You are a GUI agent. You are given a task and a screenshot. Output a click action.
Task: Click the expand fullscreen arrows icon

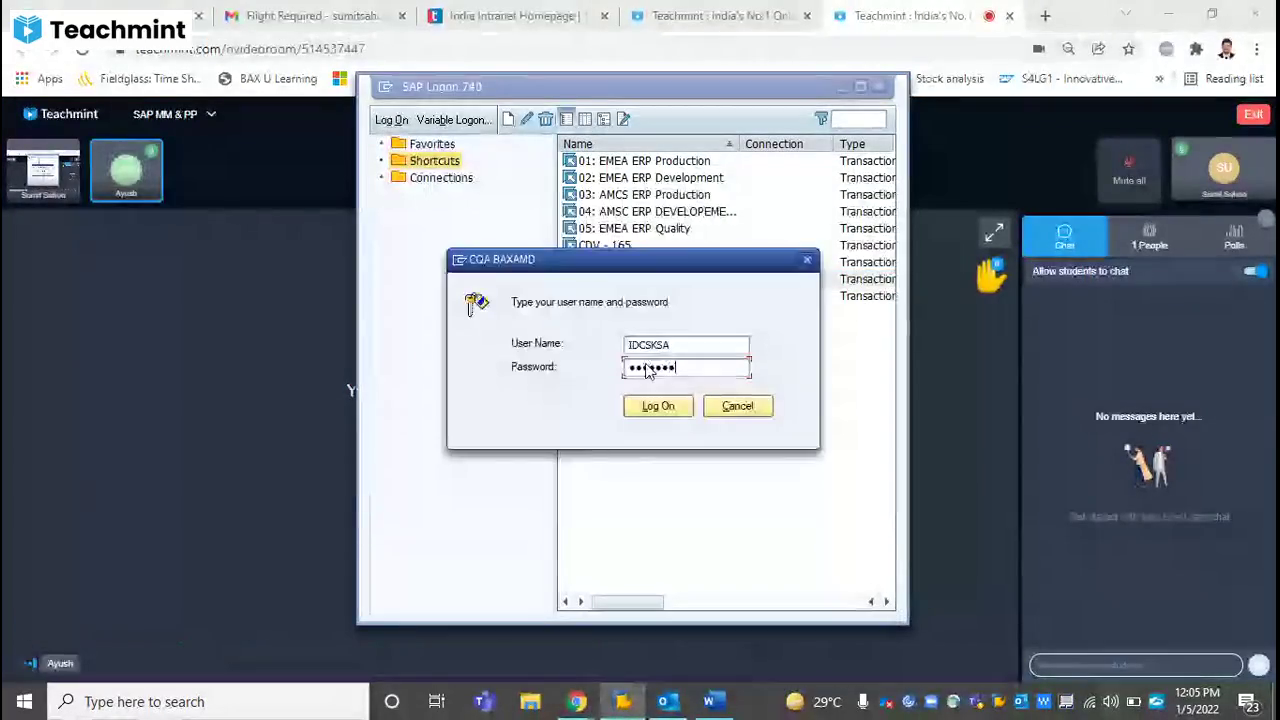pyautogui.click(x=994, y=234)
